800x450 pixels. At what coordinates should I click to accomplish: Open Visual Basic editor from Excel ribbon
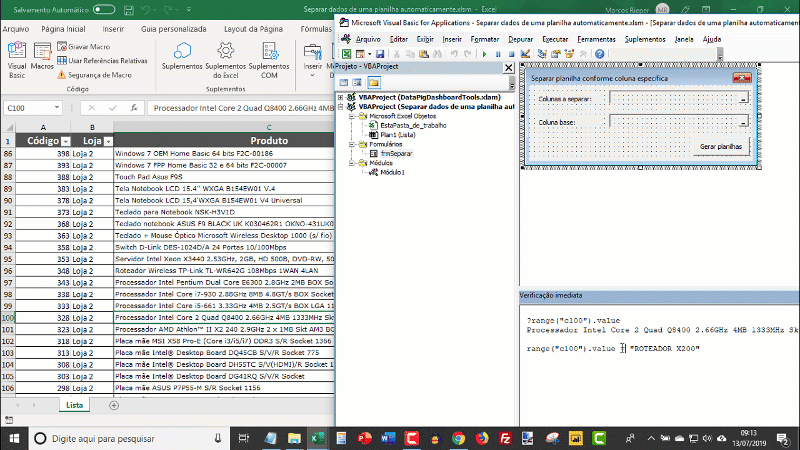[16, 60]
